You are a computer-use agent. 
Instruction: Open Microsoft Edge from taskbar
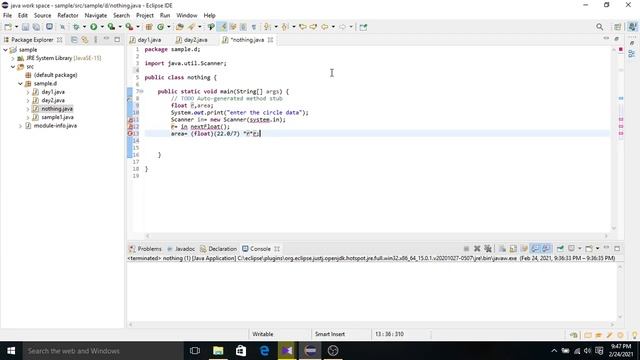click(x=264, y=351)
